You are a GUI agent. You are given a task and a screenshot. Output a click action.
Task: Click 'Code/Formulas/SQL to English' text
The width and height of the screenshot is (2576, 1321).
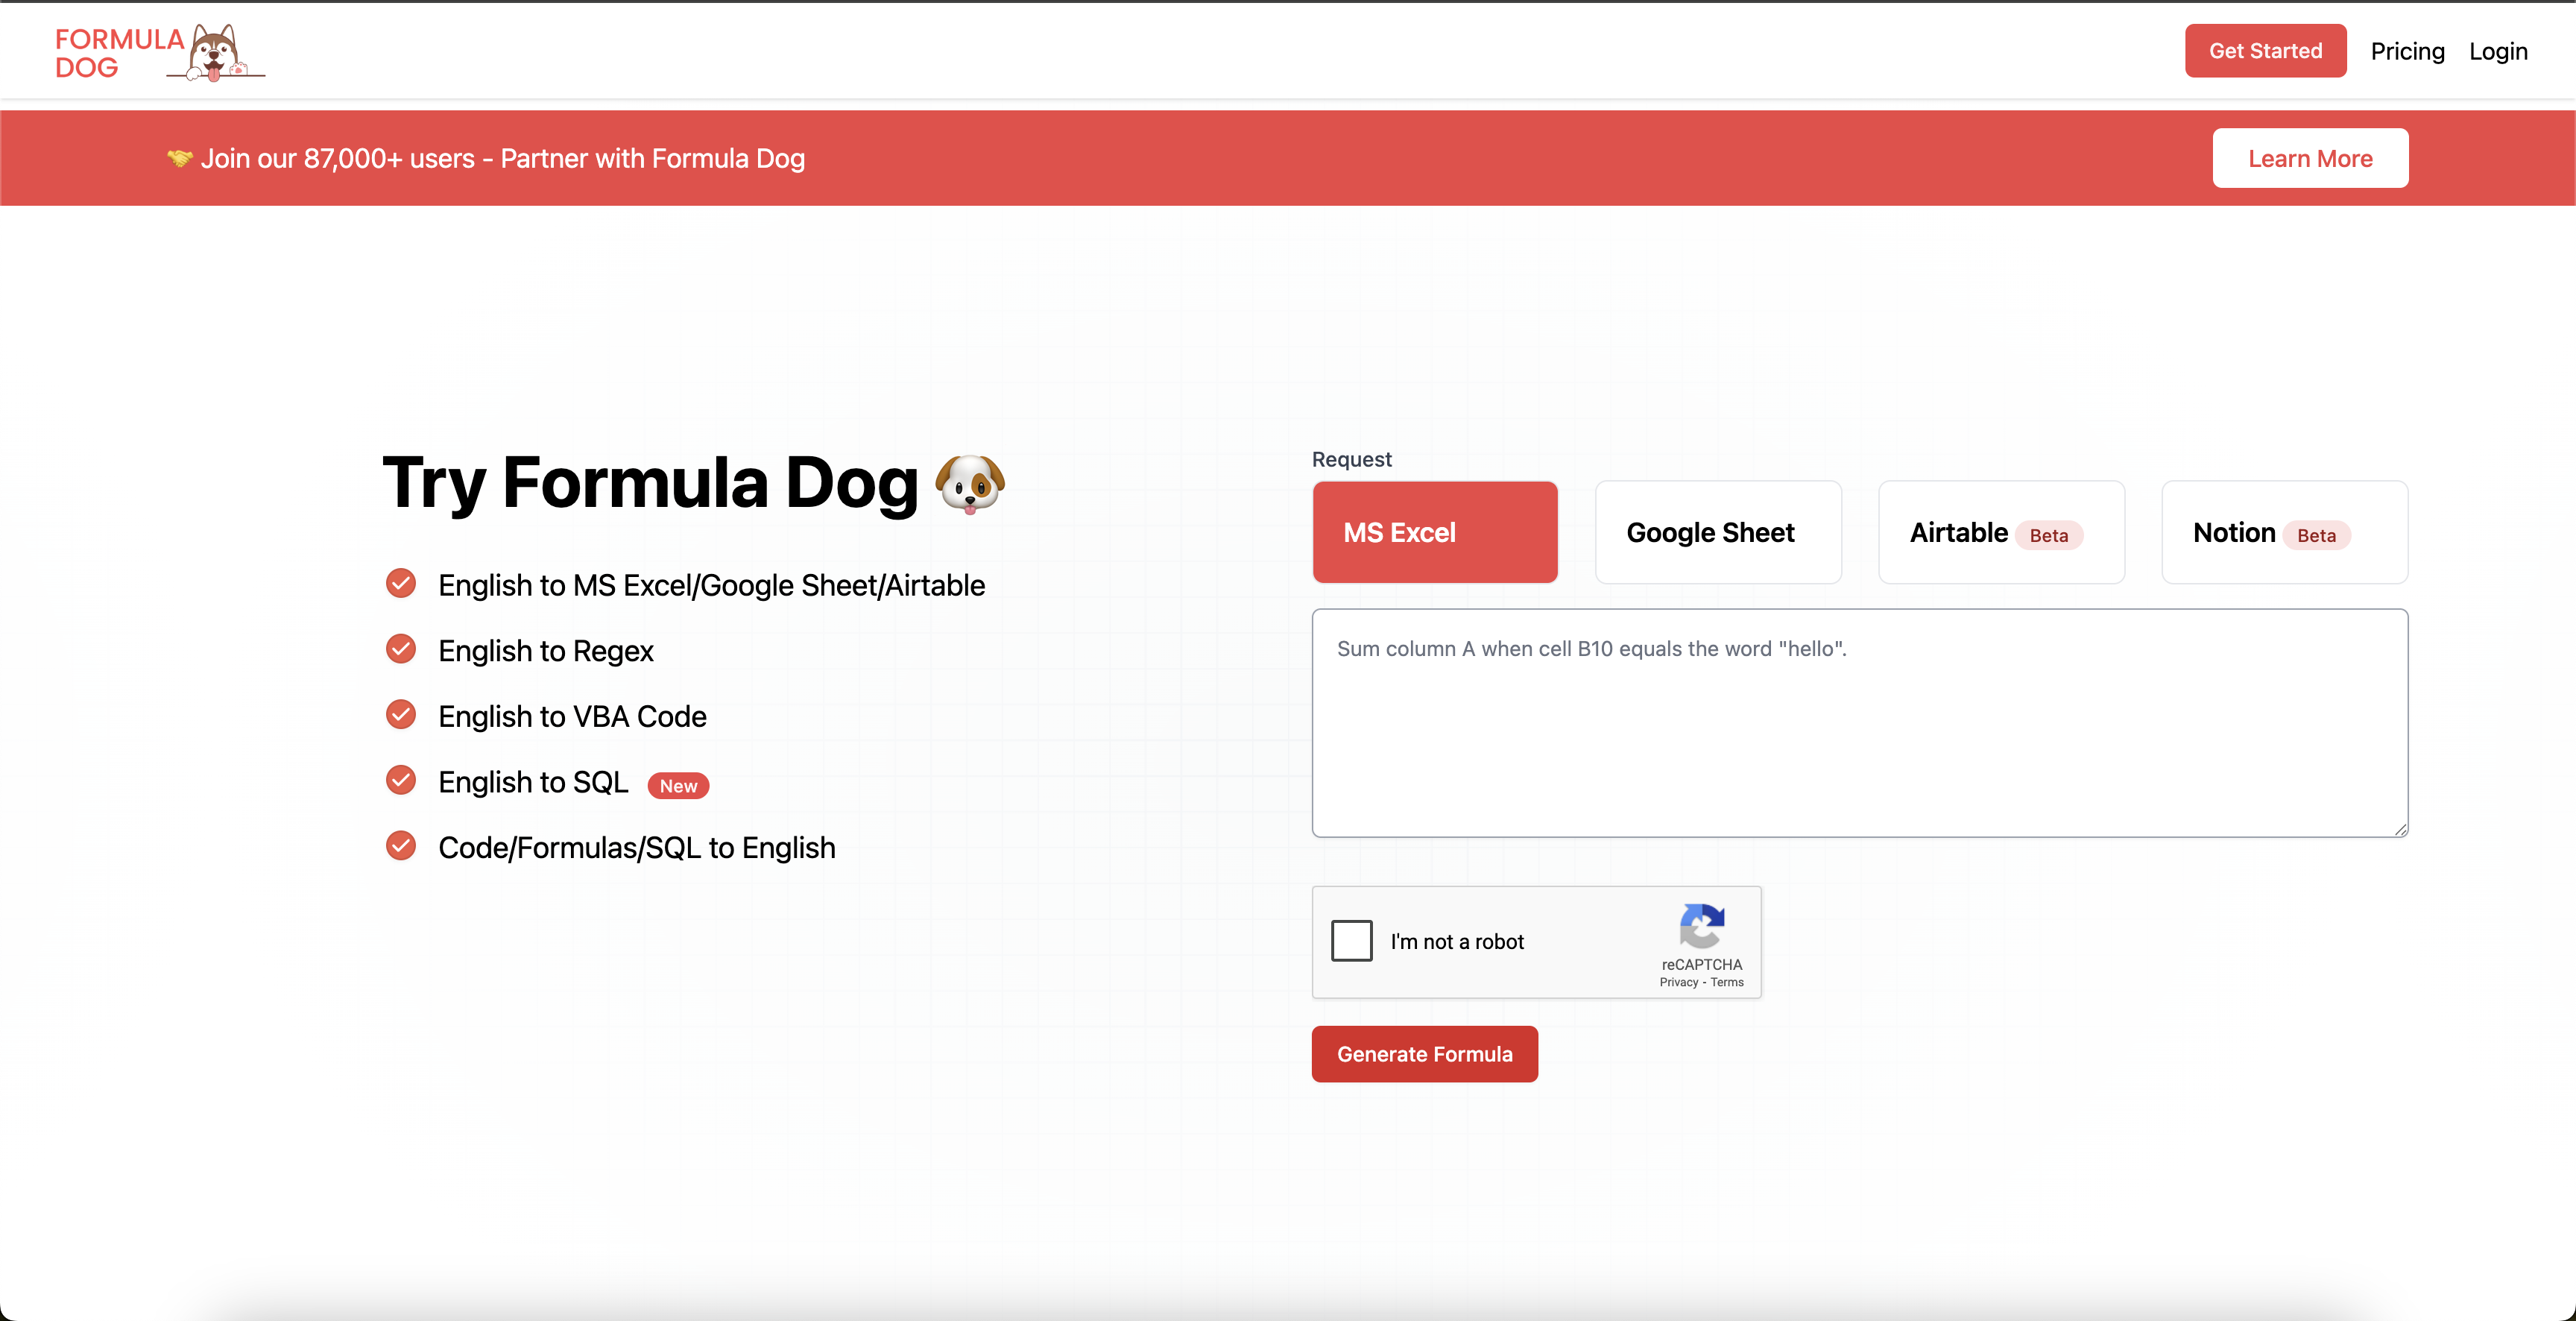637,847
